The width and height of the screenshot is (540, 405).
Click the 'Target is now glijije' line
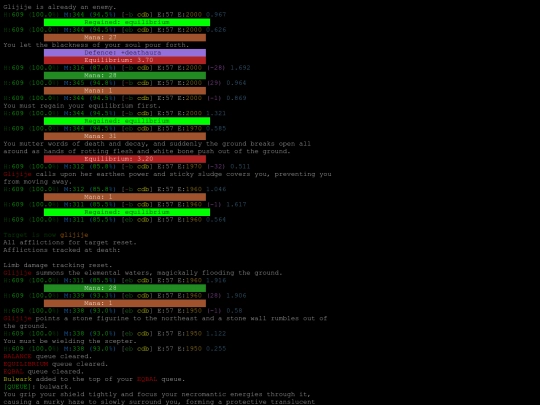pos(46,235)
